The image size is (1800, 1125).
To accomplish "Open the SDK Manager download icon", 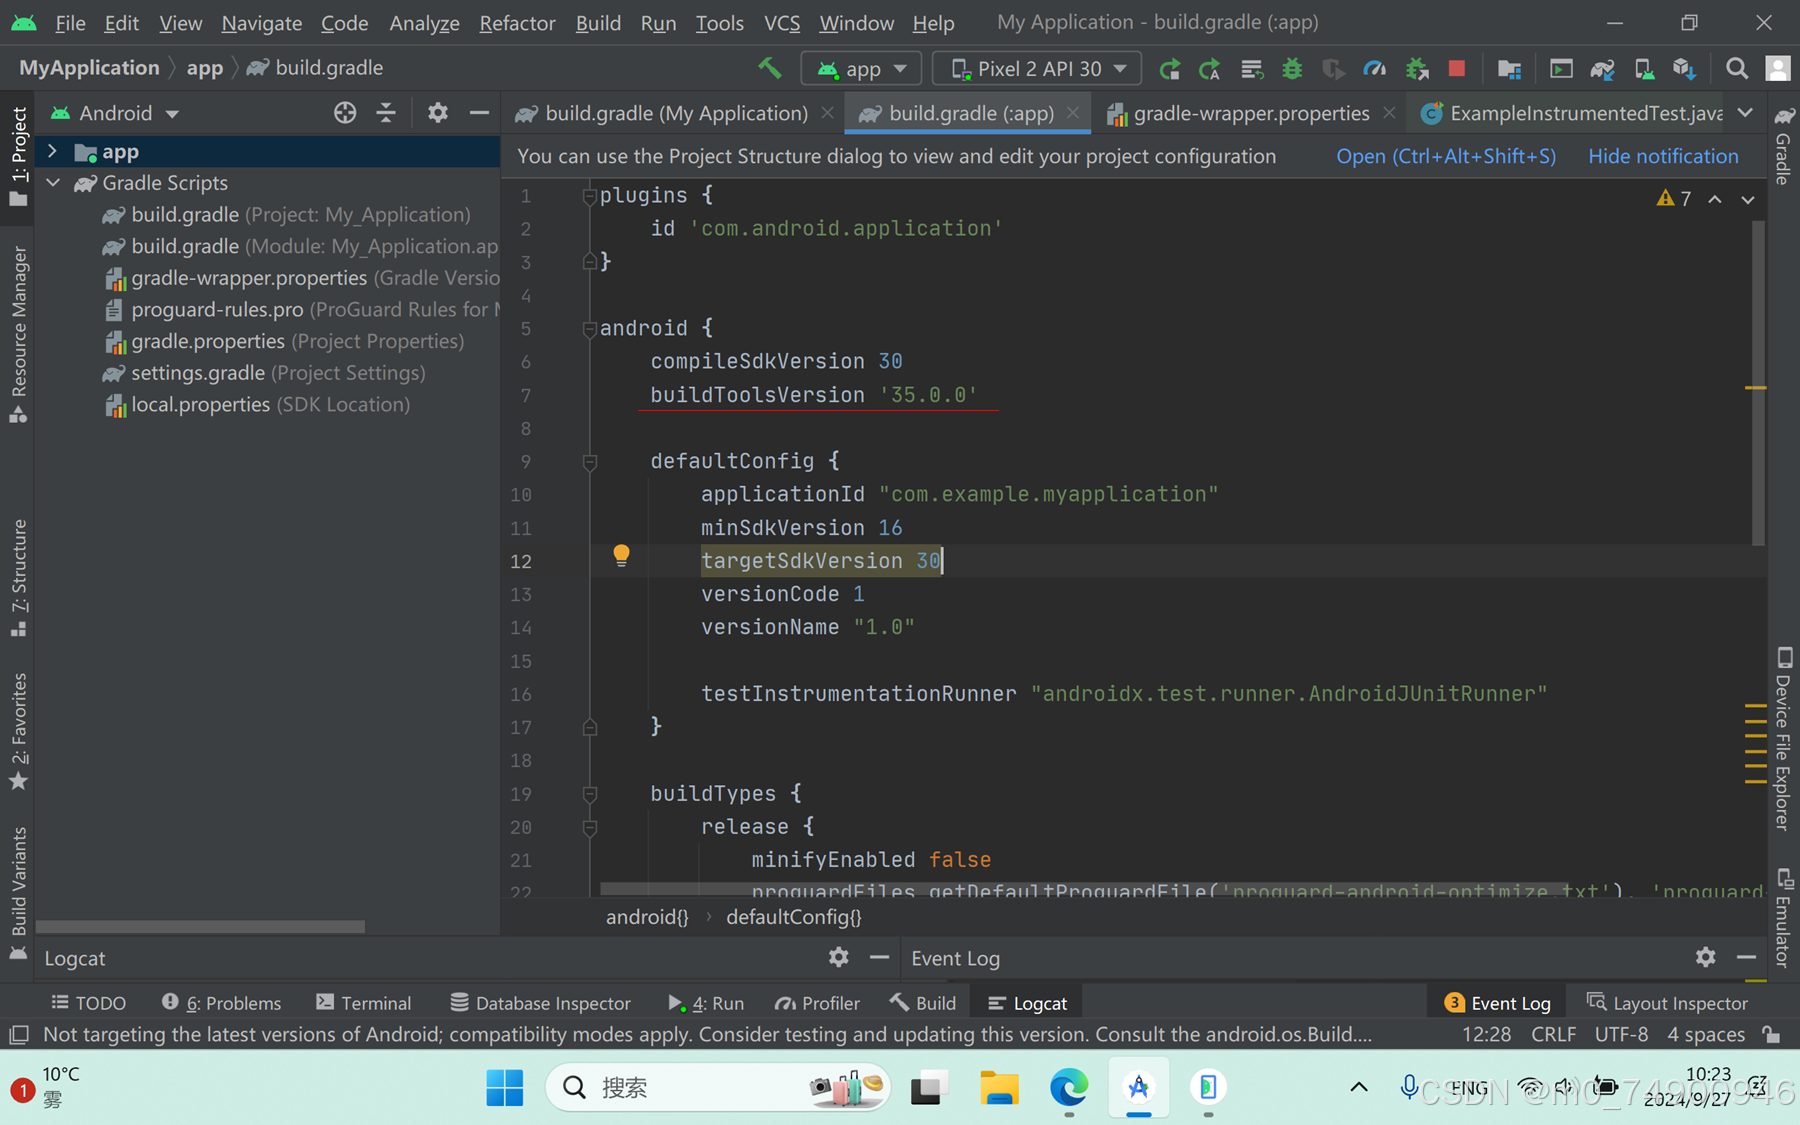I will tap(1686, 68).
